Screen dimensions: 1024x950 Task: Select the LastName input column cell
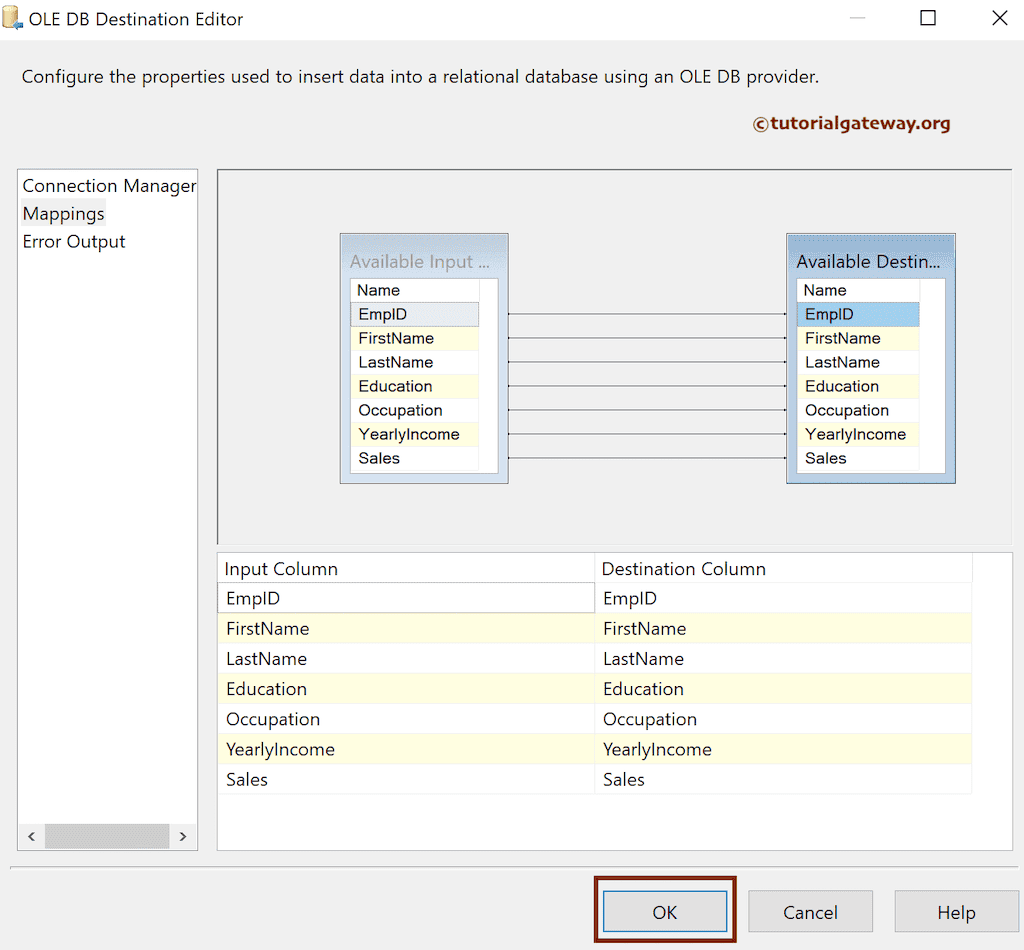click(x=400, y=658)
